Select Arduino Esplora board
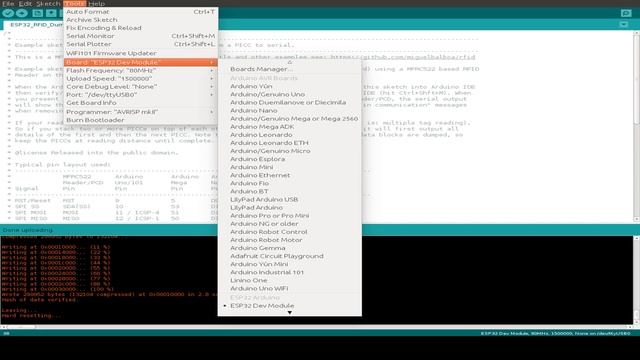640x360 pixels. click(x=289, y=159)
